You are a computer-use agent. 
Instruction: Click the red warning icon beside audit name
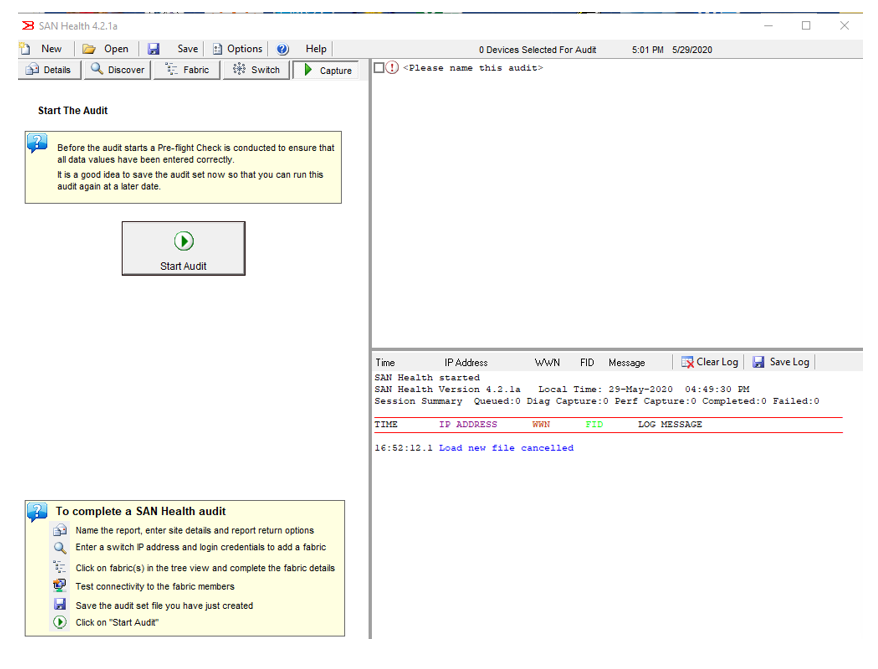pos(392,68)
